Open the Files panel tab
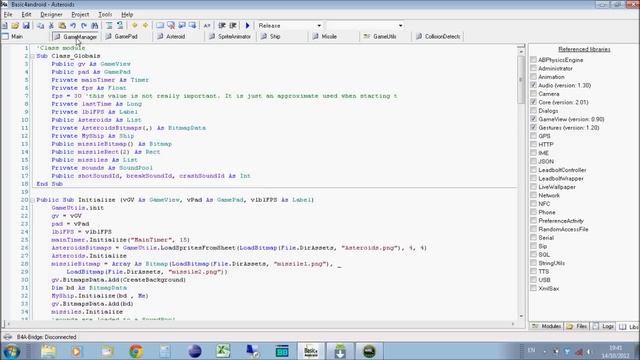The image size is (640, 360). 577,326
